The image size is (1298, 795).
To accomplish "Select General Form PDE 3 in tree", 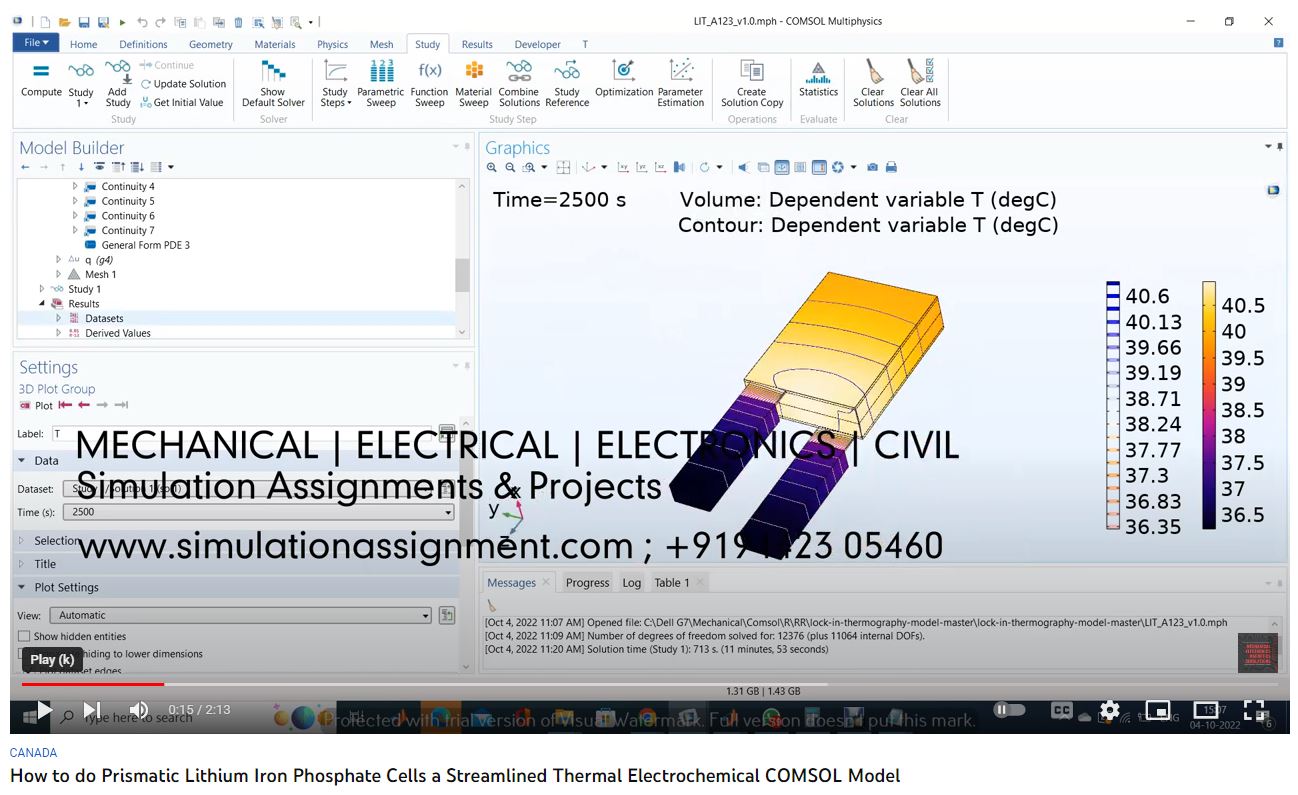I will pyautogui.click(x=145, y=245).
